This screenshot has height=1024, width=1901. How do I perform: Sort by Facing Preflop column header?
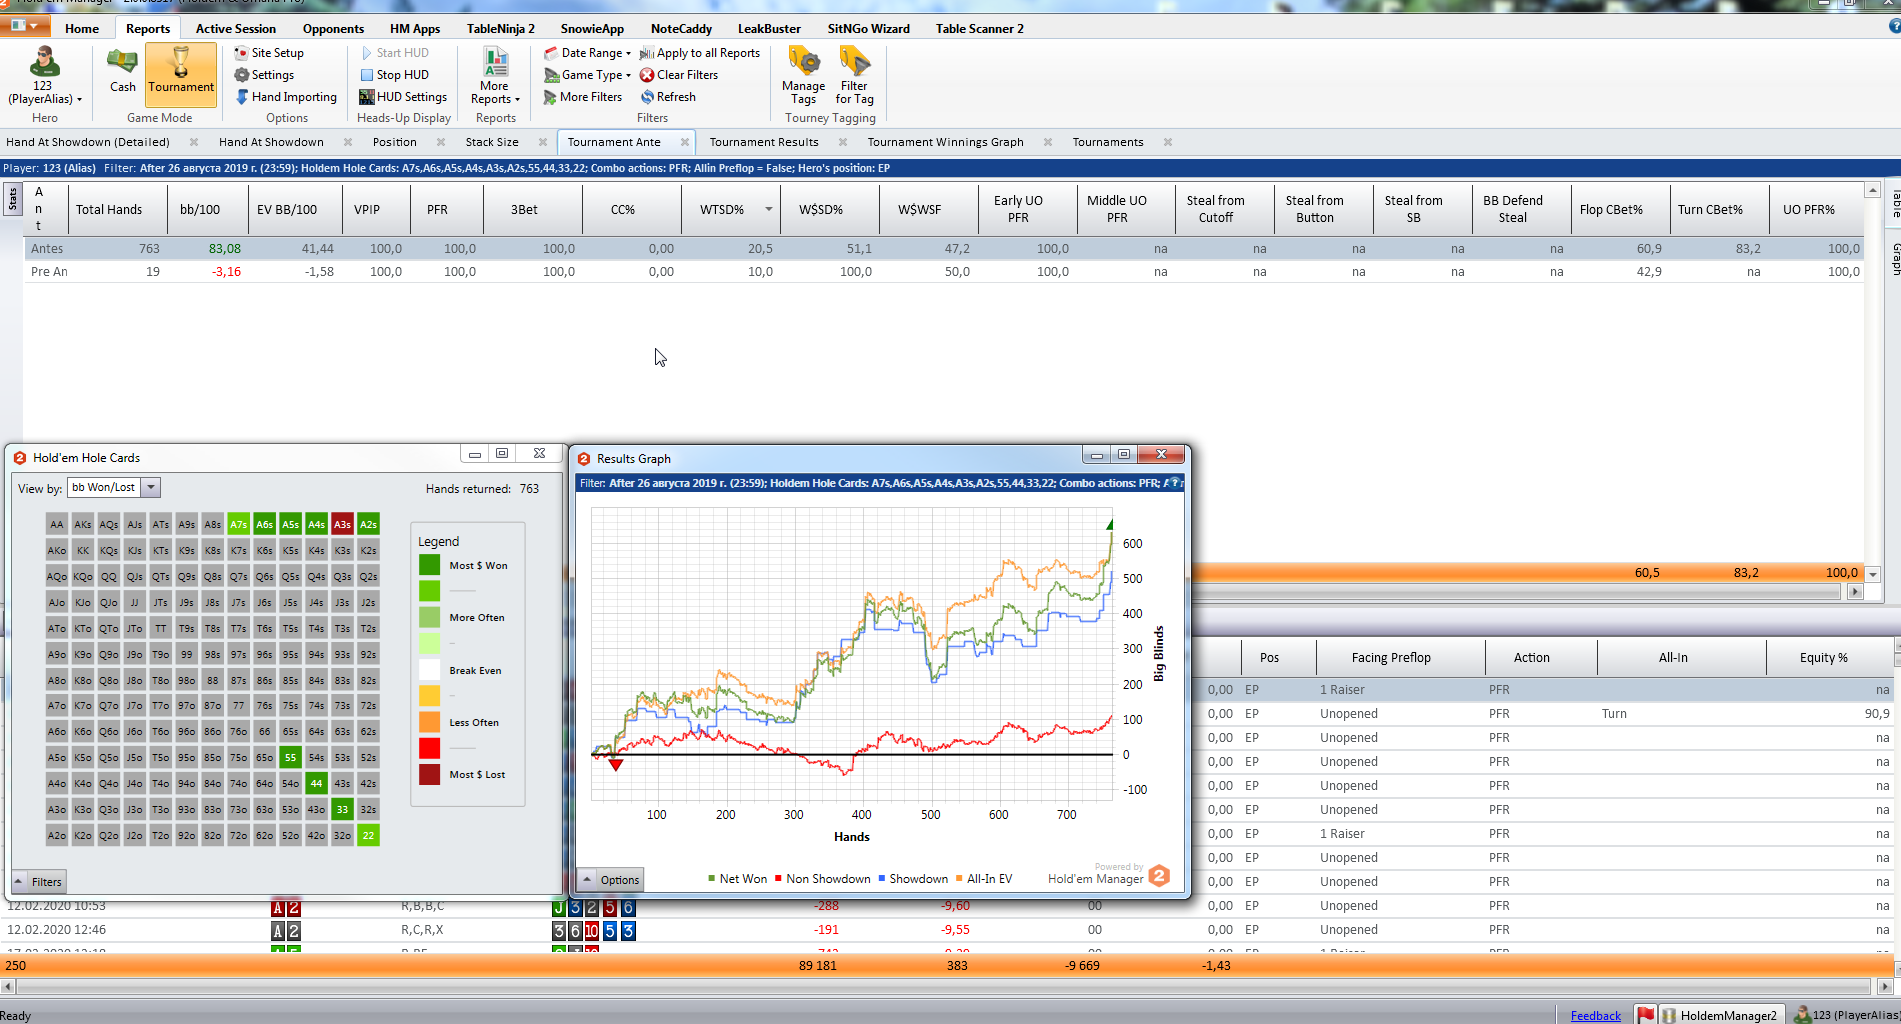pos(1391,657)
